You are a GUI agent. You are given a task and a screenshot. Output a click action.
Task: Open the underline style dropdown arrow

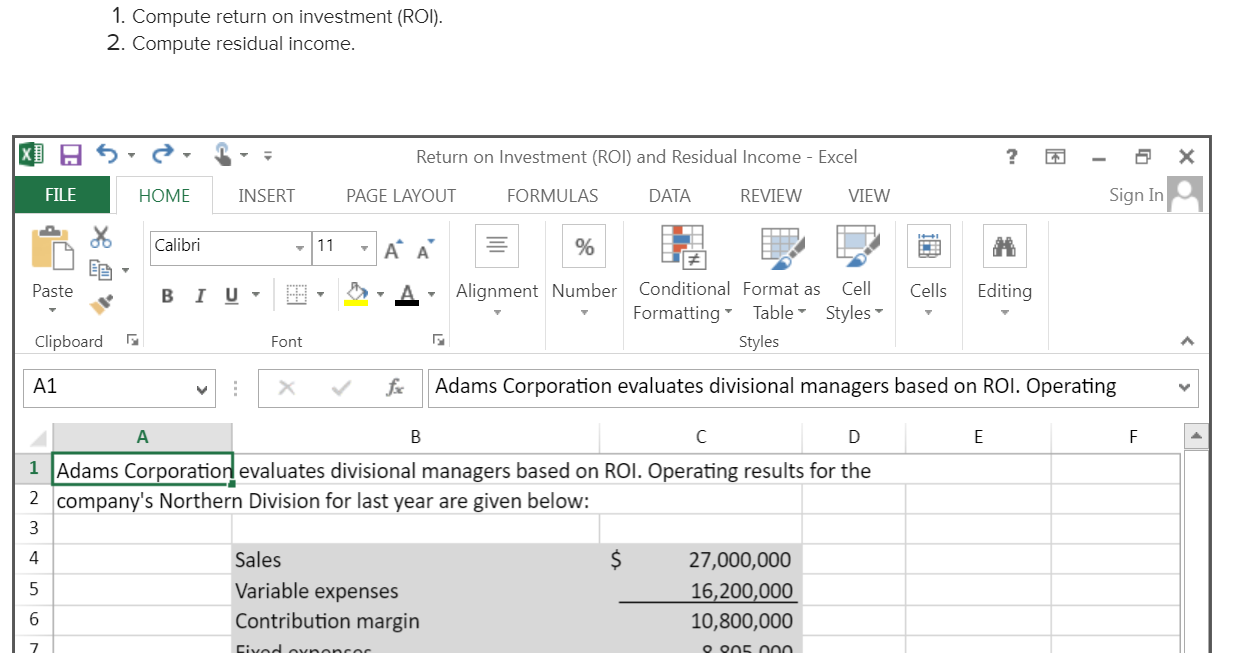coord(255,295)
